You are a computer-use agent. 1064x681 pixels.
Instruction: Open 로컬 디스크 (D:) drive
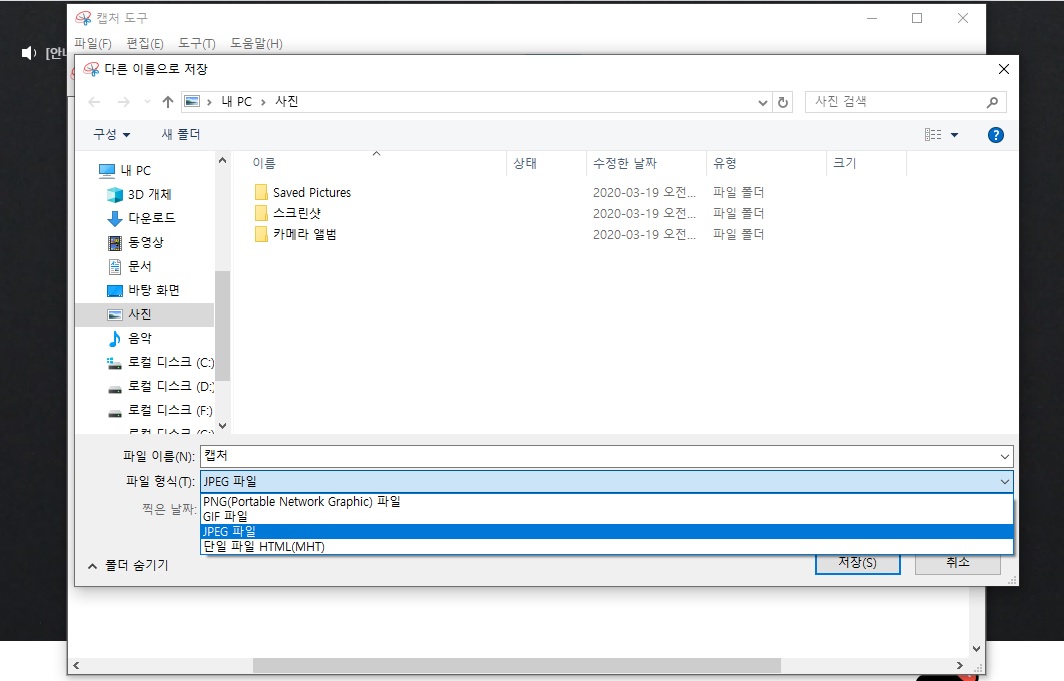click(160, 386)
